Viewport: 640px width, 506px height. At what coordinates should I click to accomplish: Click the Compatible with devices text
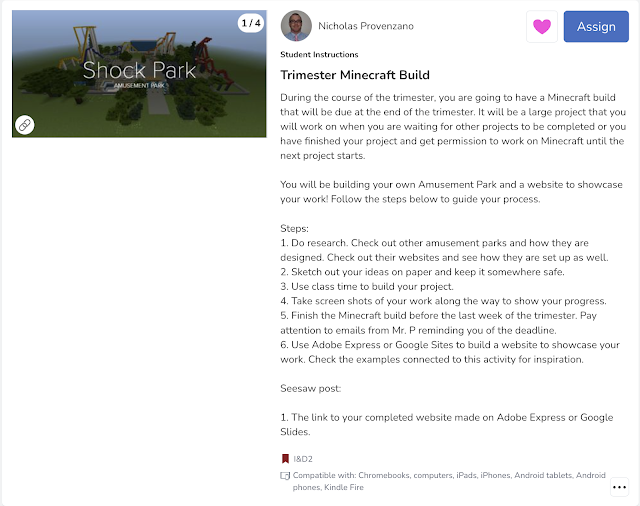click(449, 481)
